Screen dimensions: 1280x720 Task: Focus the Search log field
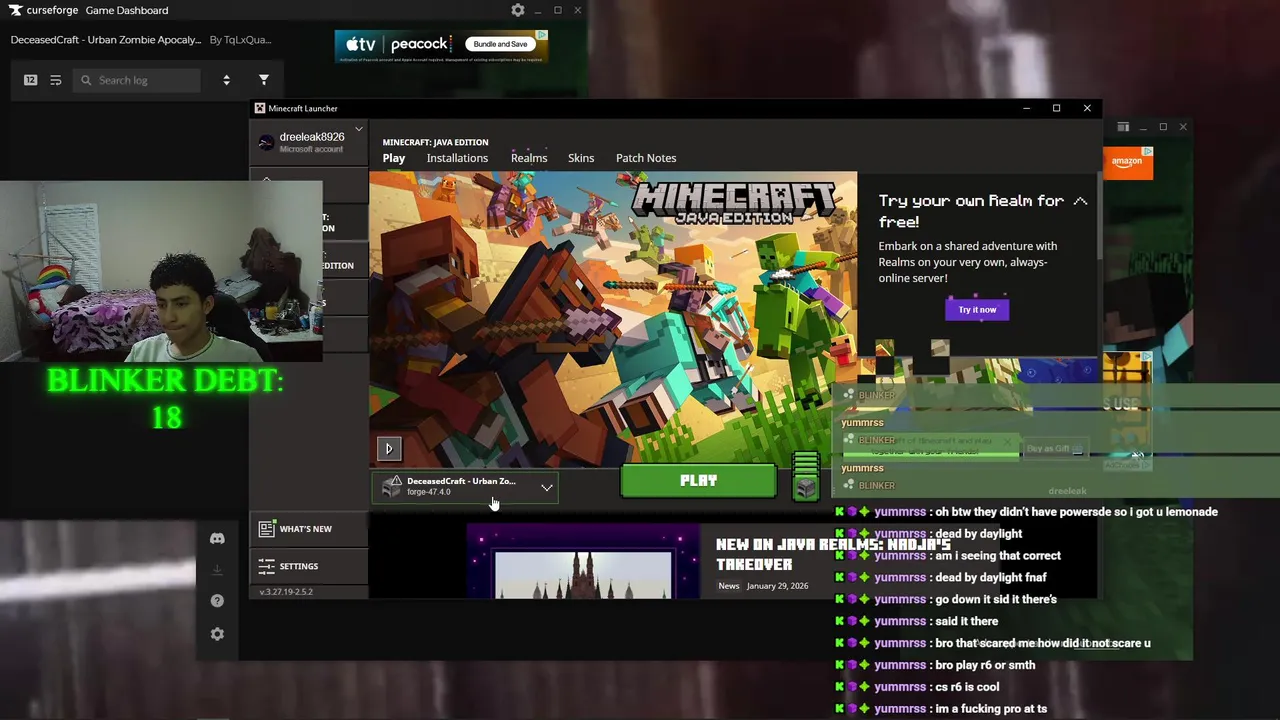pos(137,80)
